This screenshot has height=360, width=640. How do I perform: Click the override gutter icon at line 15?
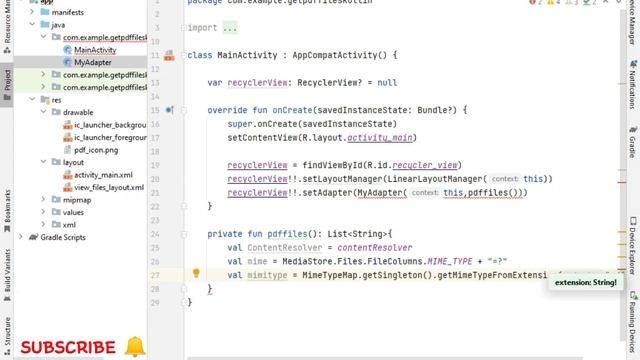(x=170, y=110)
